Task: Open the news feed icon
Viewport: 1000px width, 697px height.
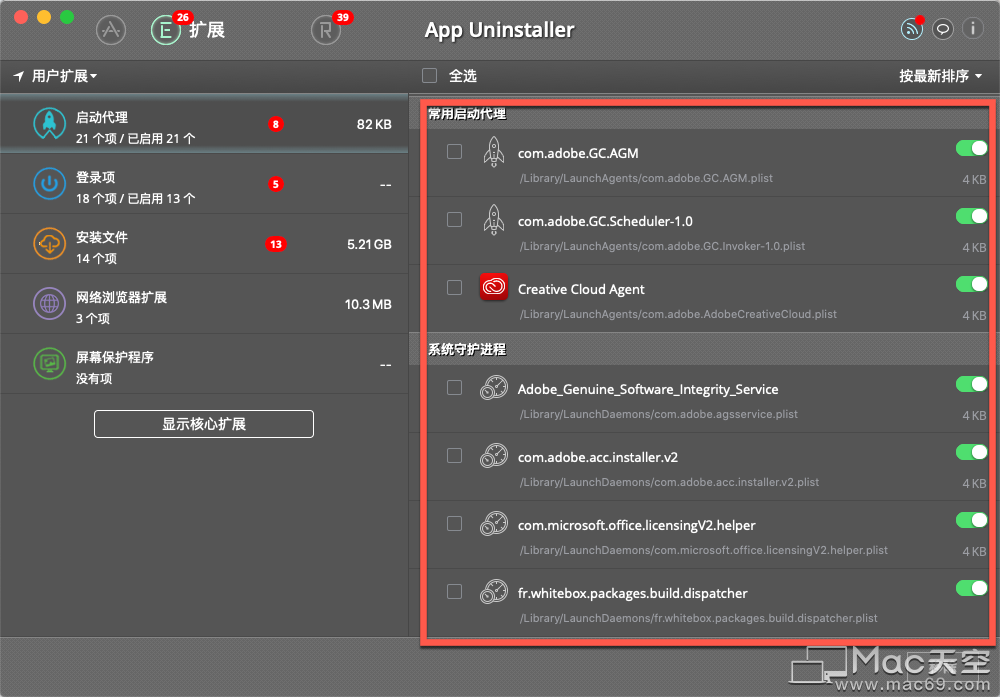Action: tap(911, 29)
